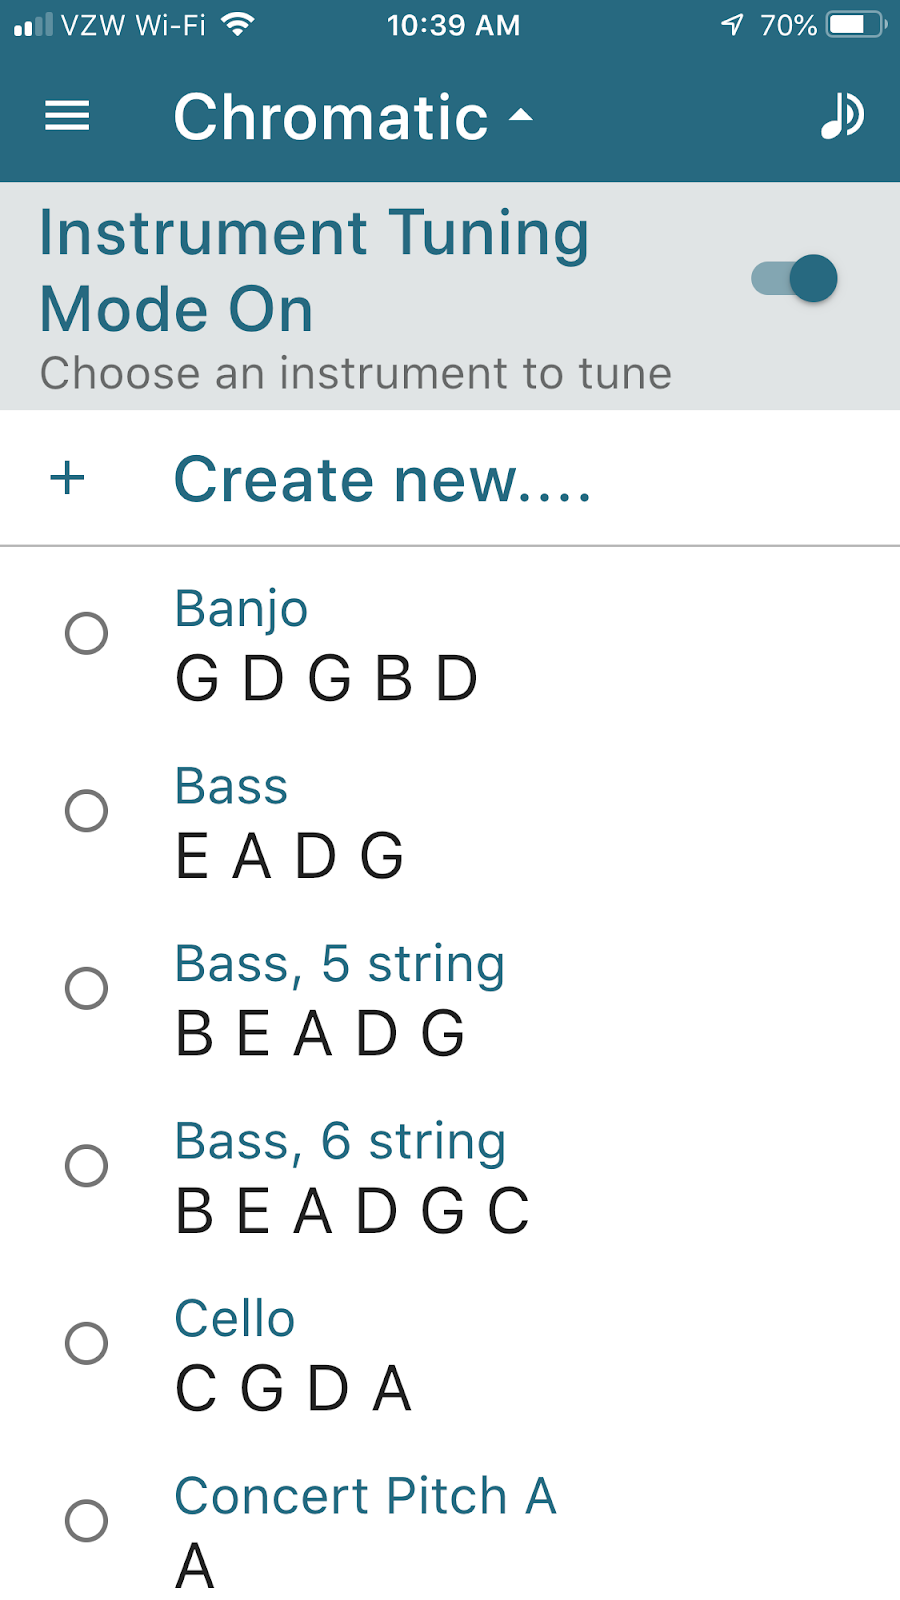Choose the Bass, 5 string radio button
Screen dimensions: 900x1600
[x=86, y=988]
